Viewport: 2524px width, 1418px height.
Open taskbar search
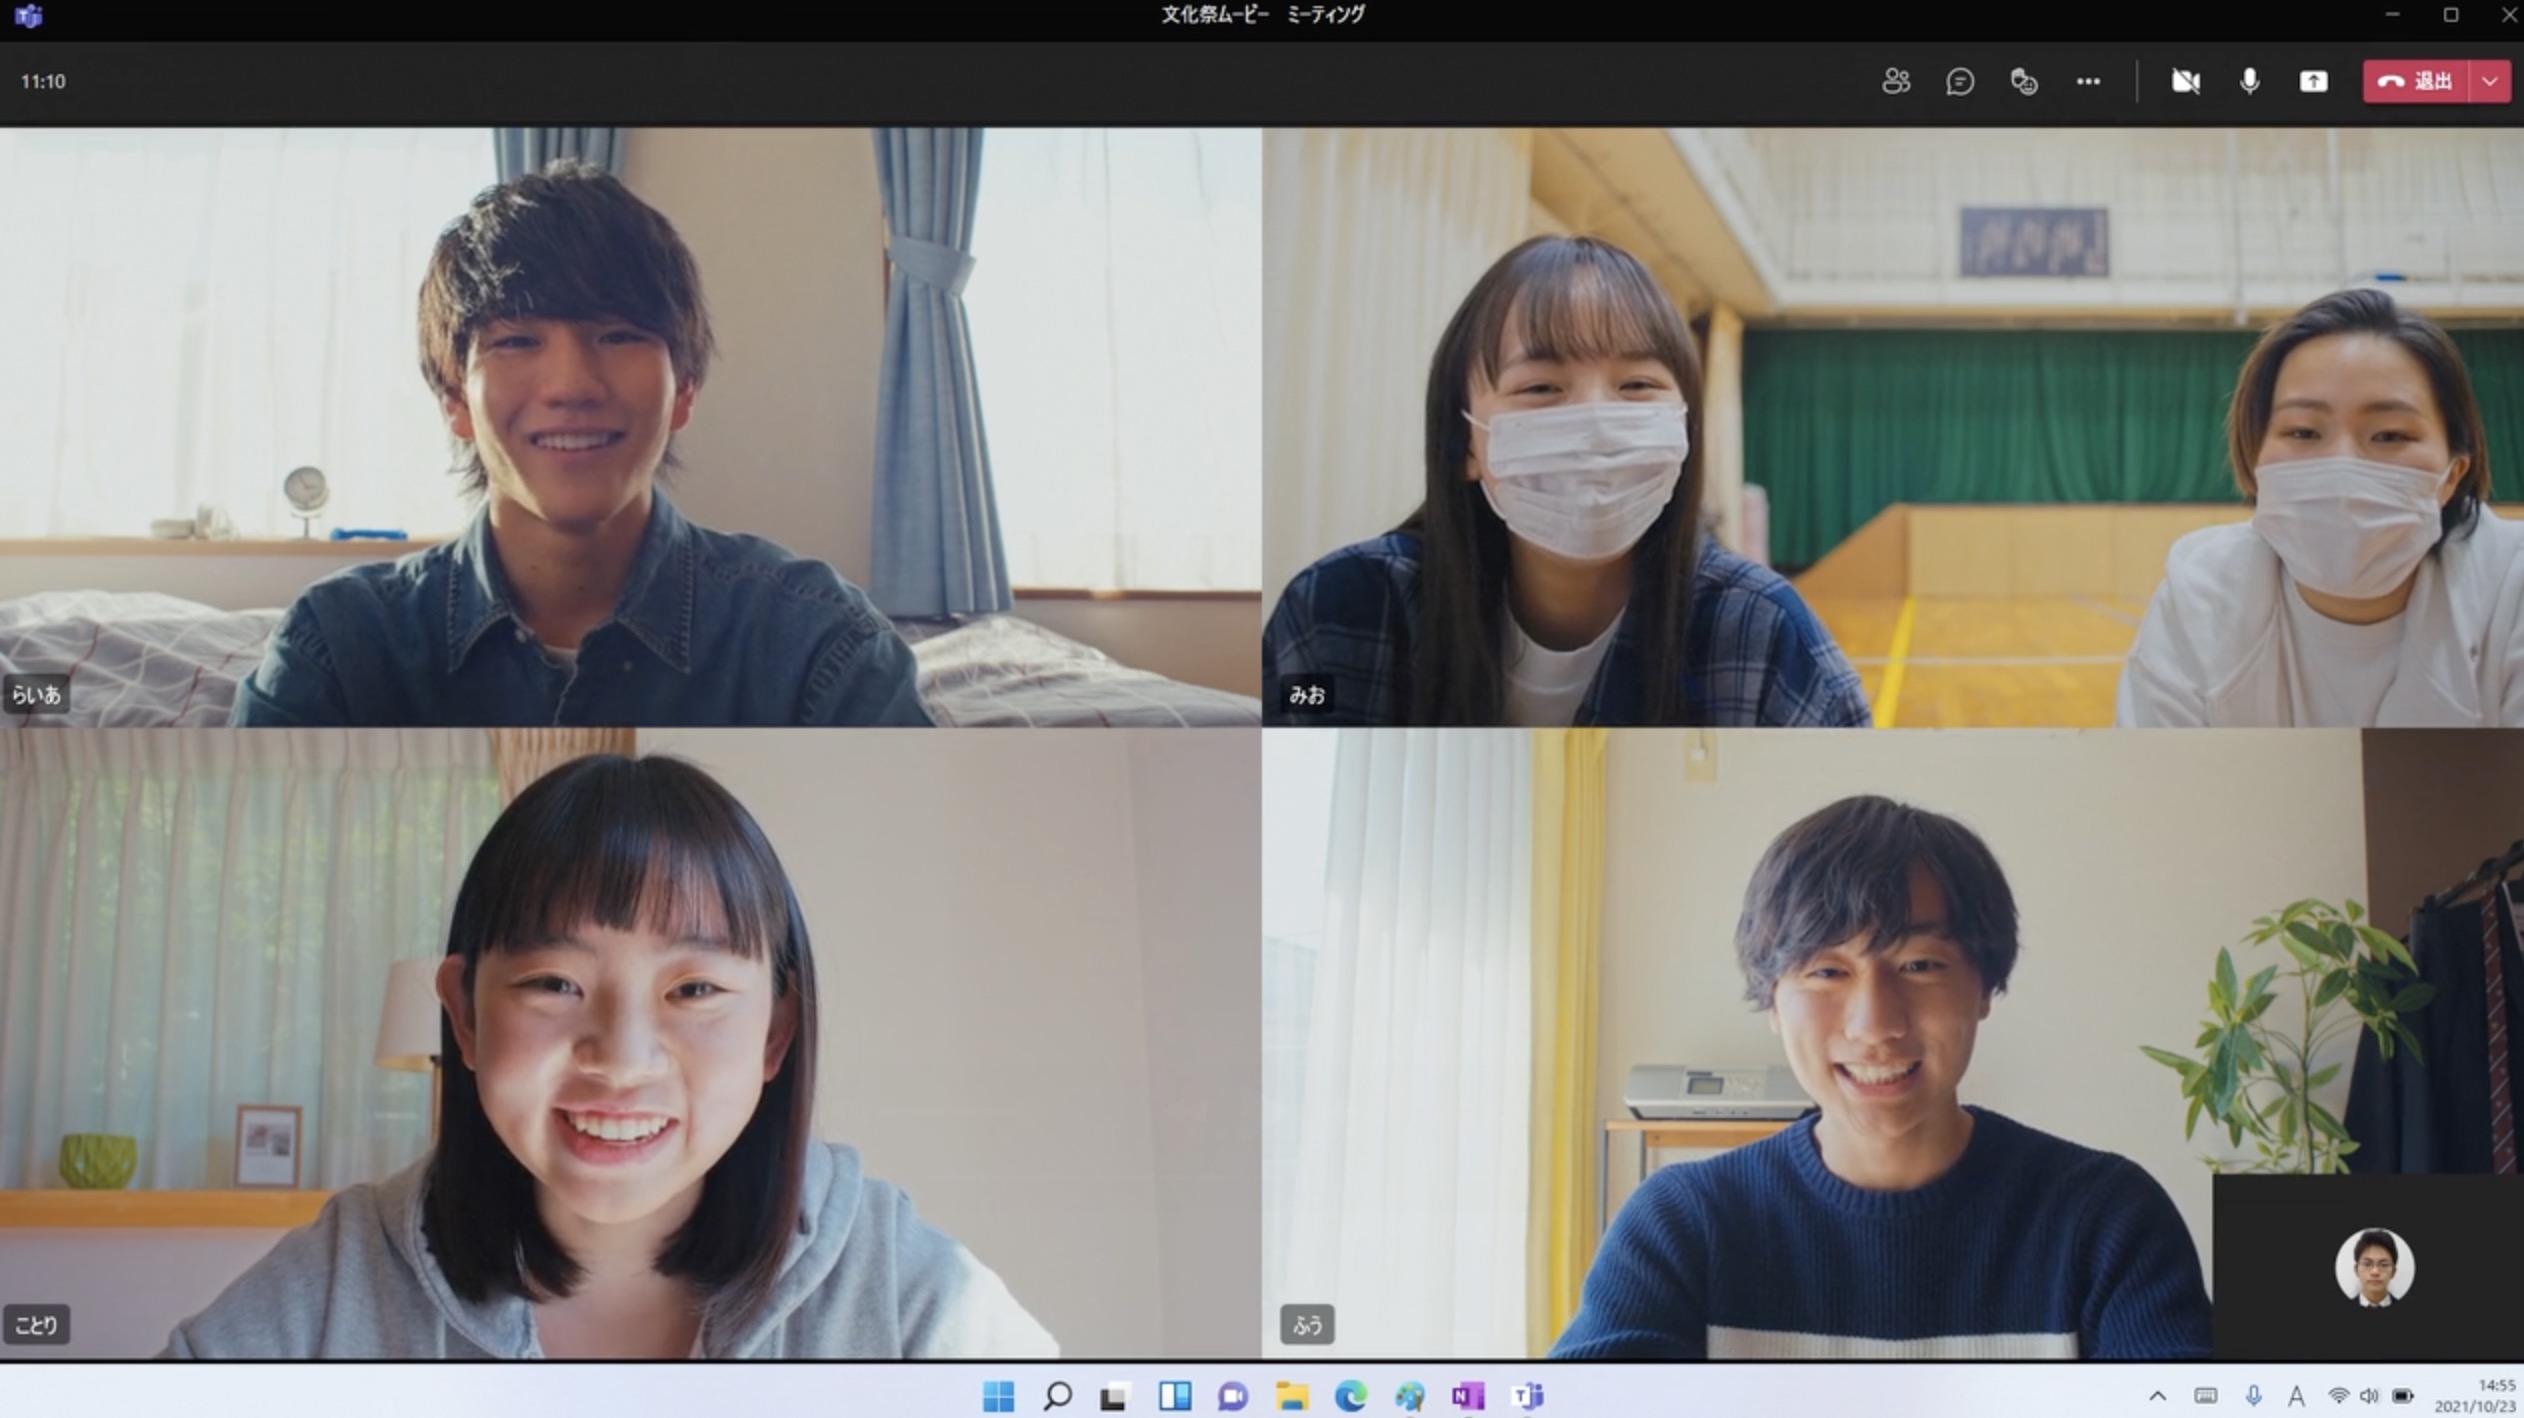click(1056, 1396)
